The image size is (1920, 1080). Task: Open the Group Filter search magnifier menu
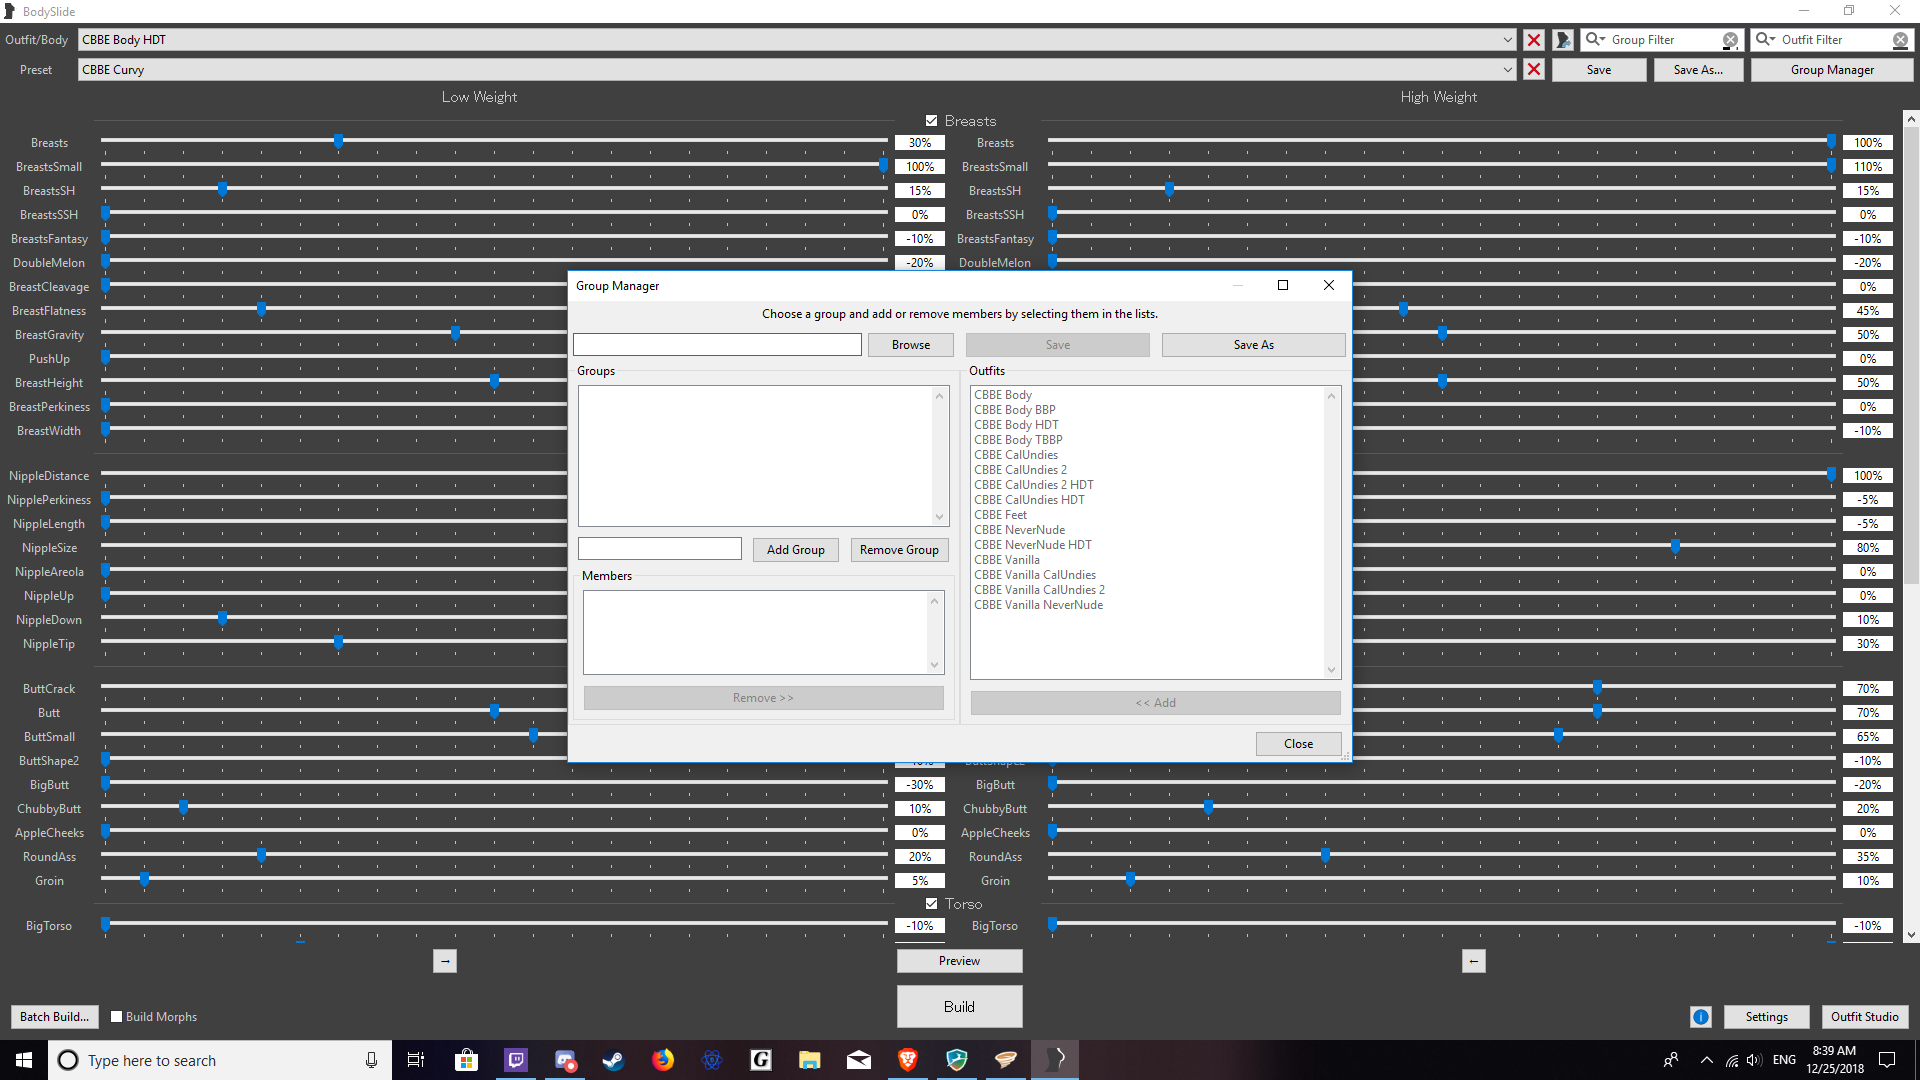pos(1594,40)
